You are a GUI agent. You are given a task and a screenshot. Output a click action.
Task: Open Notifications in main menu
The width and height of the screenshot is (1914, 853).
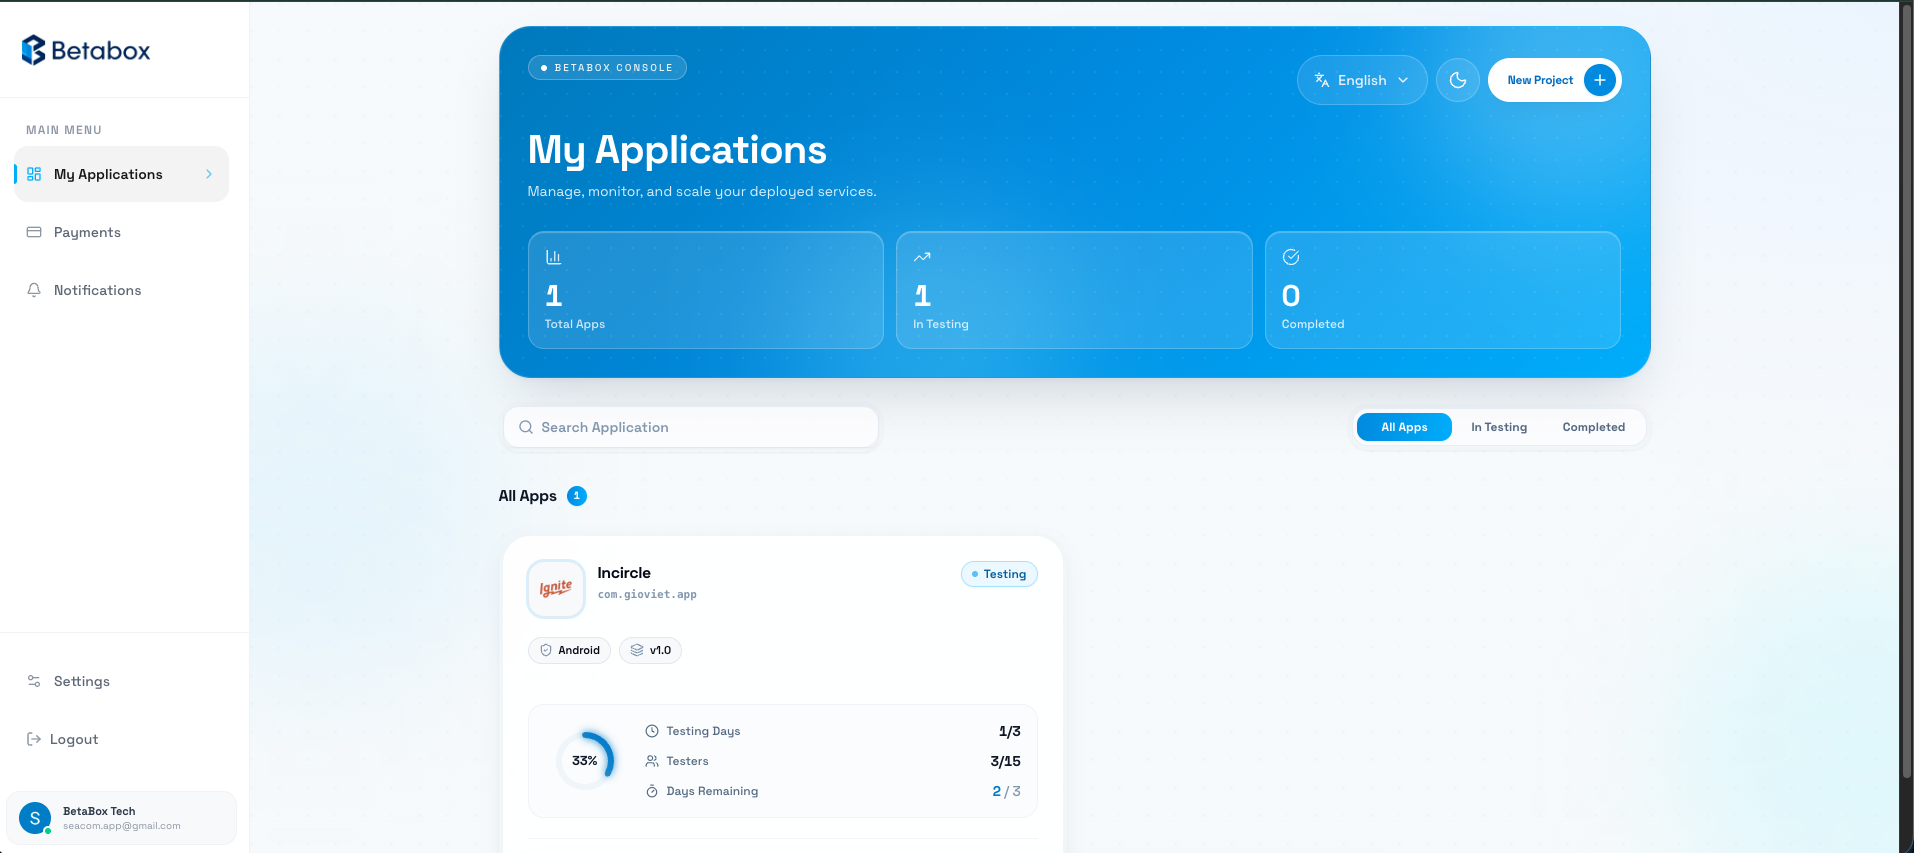point(121,290)
